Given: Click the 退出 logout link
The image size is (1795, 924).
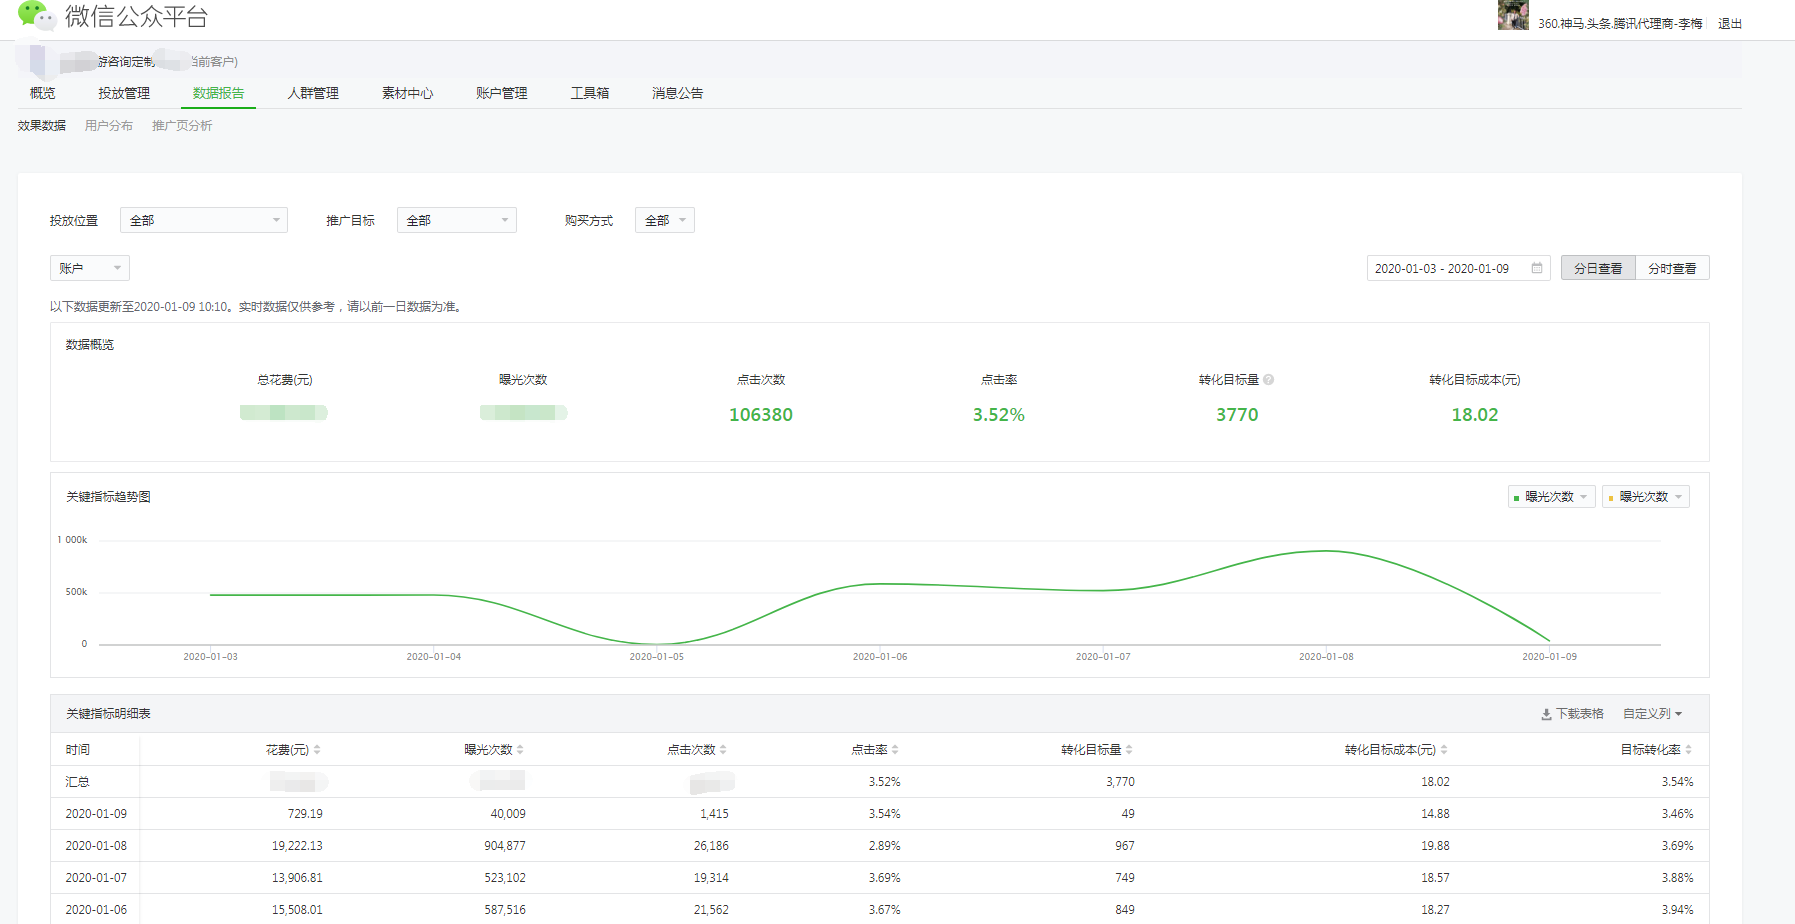Looking at the screenshot, I should (x=1730, y=24).
